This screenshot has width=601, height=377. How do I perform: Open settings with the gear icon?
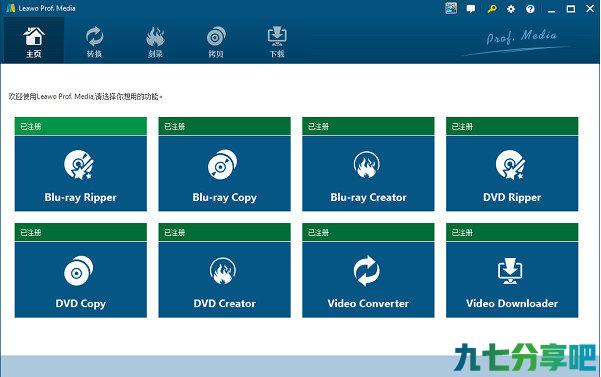point(511,9)
